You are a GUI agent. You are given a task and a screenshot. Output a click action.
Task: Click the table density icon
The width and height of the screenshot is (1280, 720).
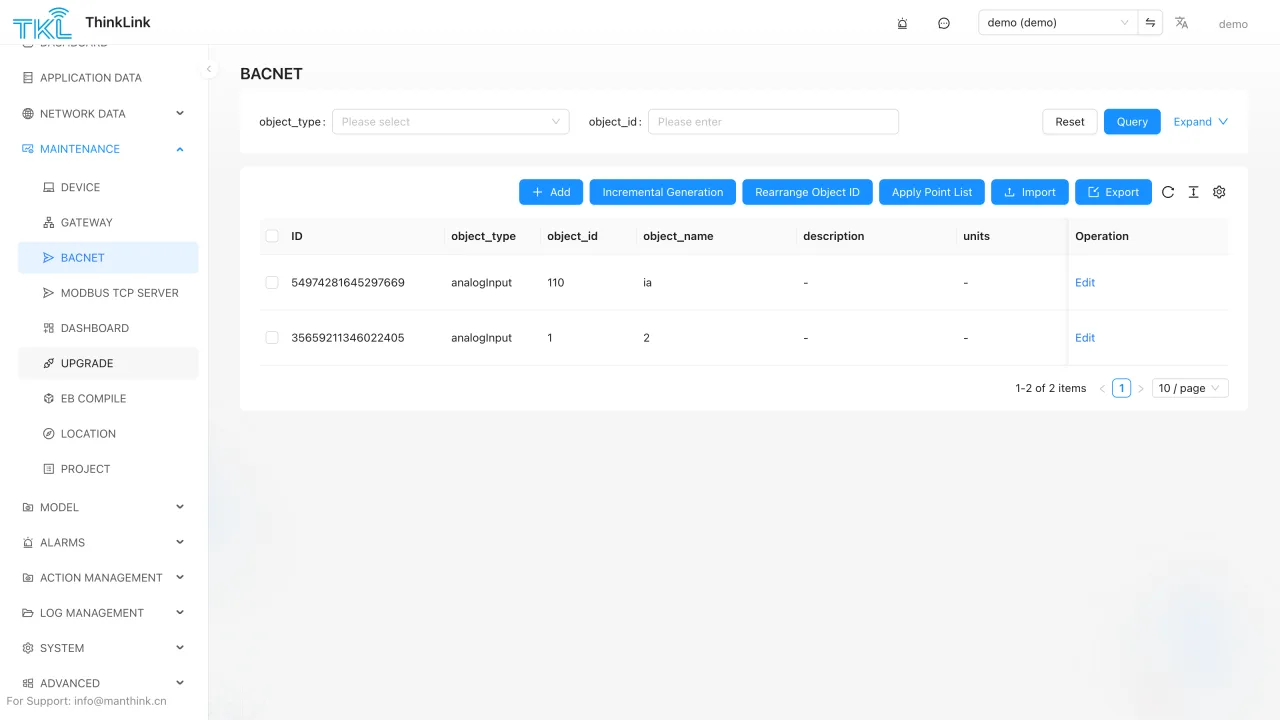tap(1193, 192)
